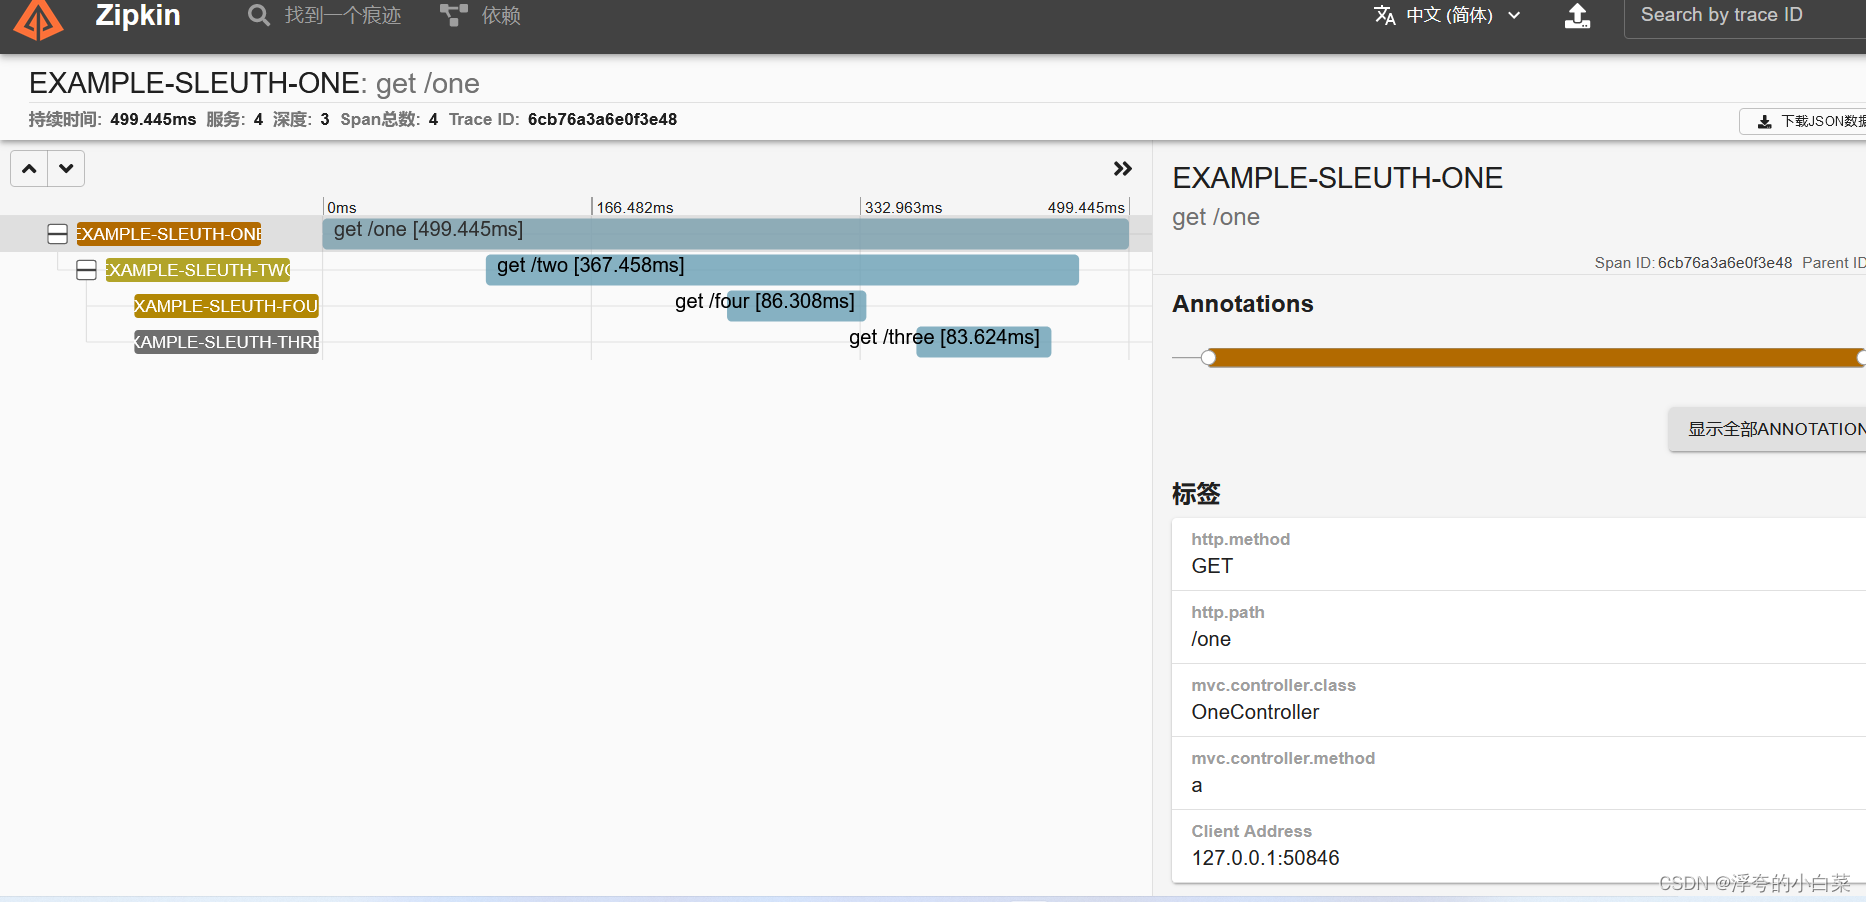Open the 找到一个痕迹 menu item
The image size is (1866, 902).
click(x=342, y=15)
